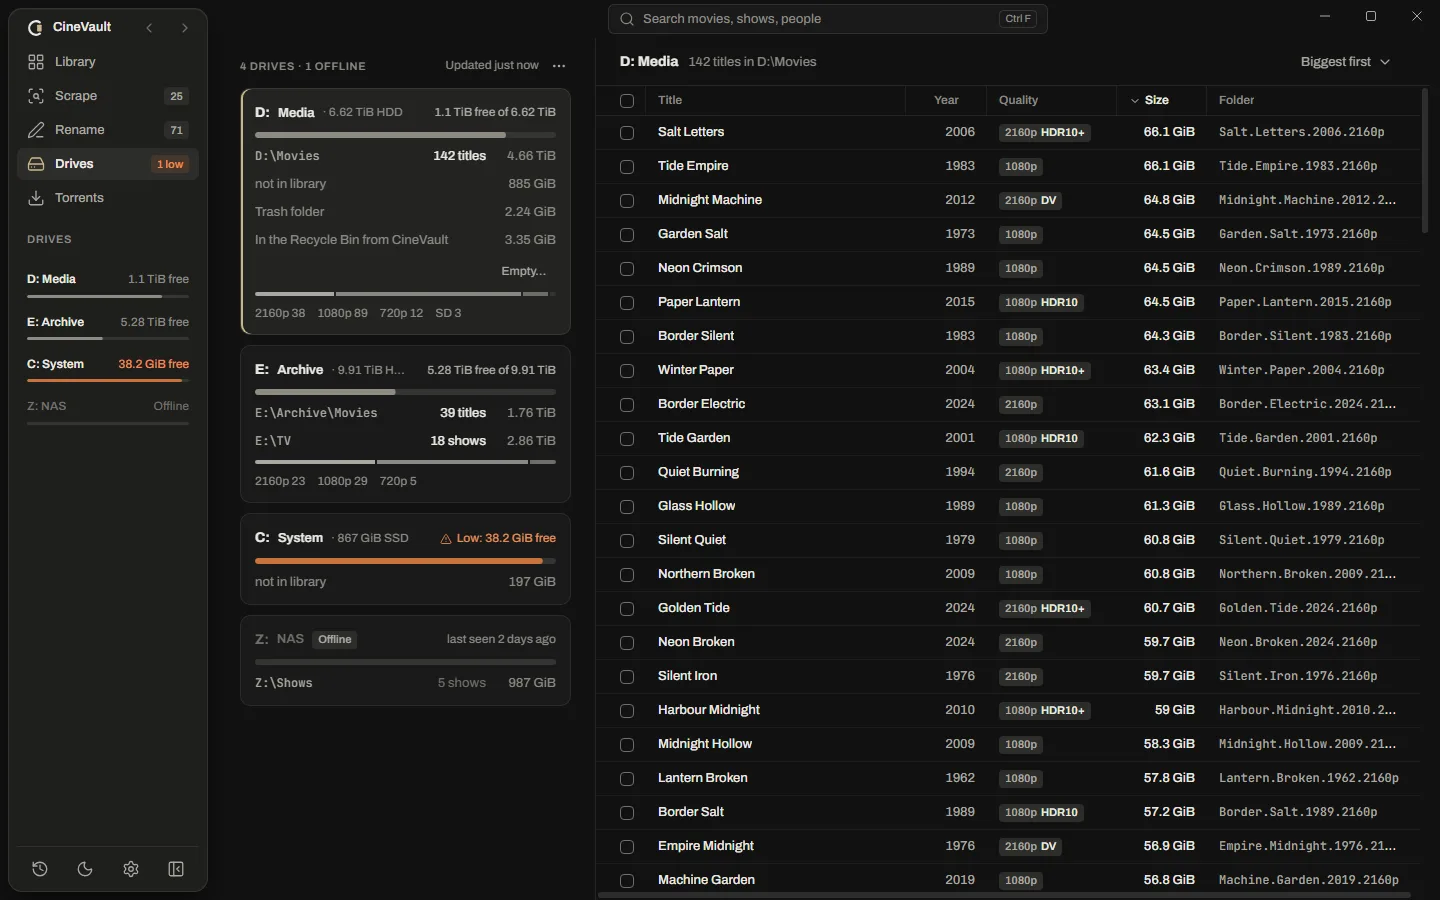Focus the search movies, shows, people field
This screenshot has height=900, width=1440.
coord(828,19)
